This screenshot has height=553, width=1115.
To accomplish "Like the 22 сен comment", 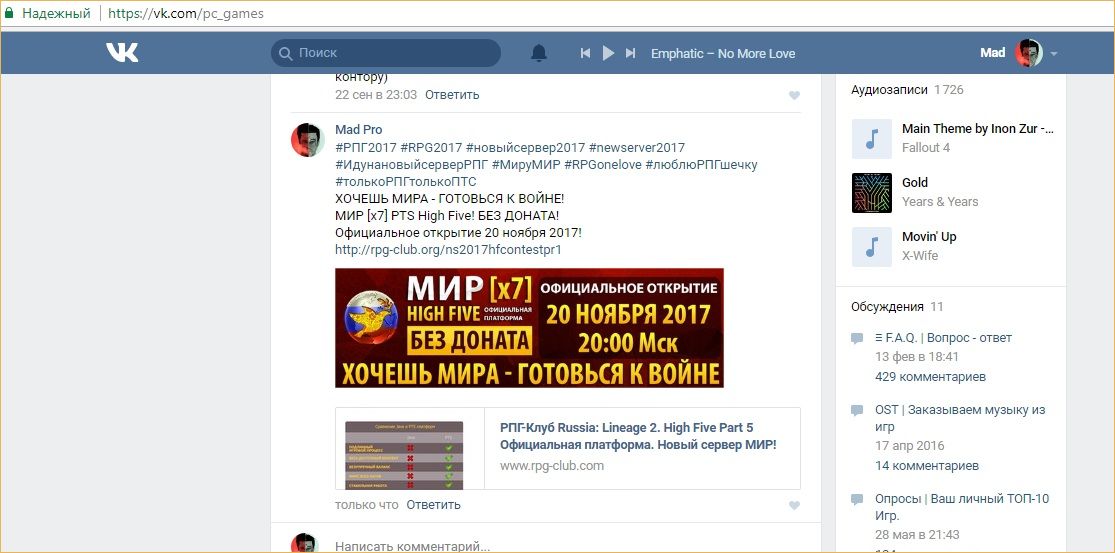I will [794, 95].
